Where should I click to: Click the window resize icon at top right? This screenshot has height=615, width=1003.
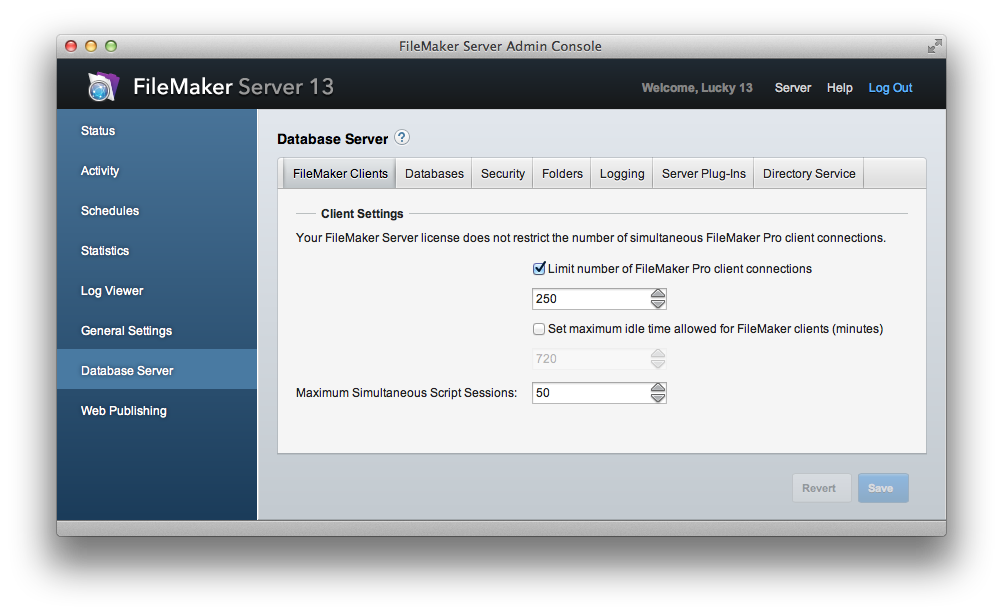point(934,46)
